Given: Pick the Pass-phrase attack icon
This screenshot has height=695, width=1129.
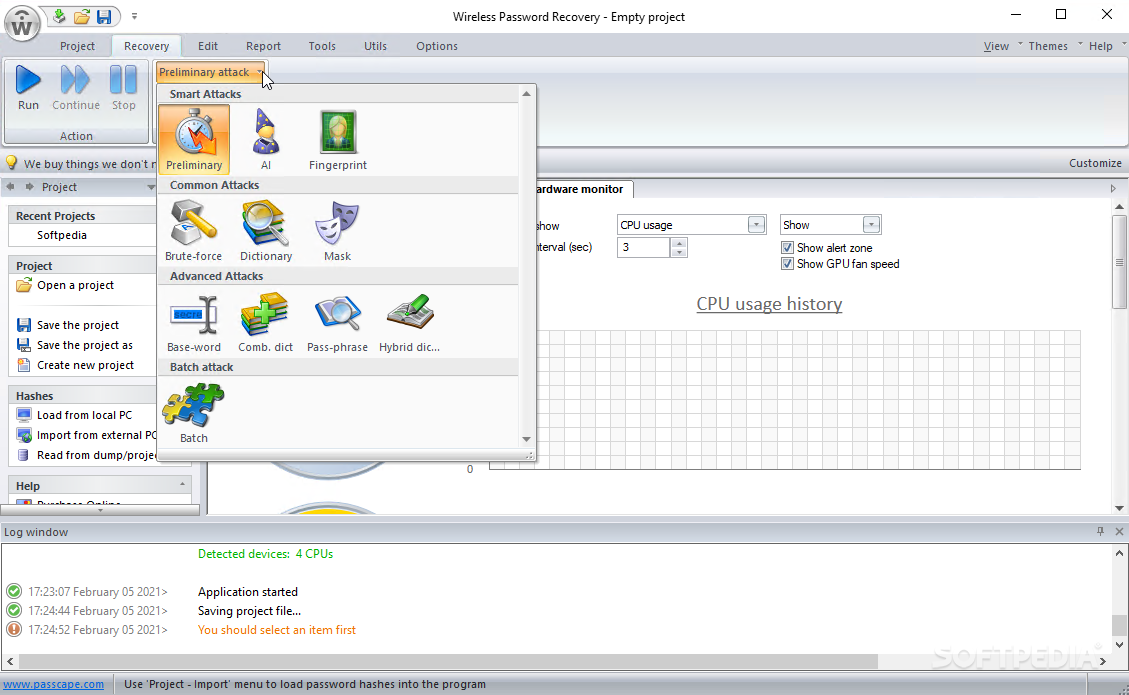Looking at the screenshot, I should pyautogui.click(x=337, y=322).
